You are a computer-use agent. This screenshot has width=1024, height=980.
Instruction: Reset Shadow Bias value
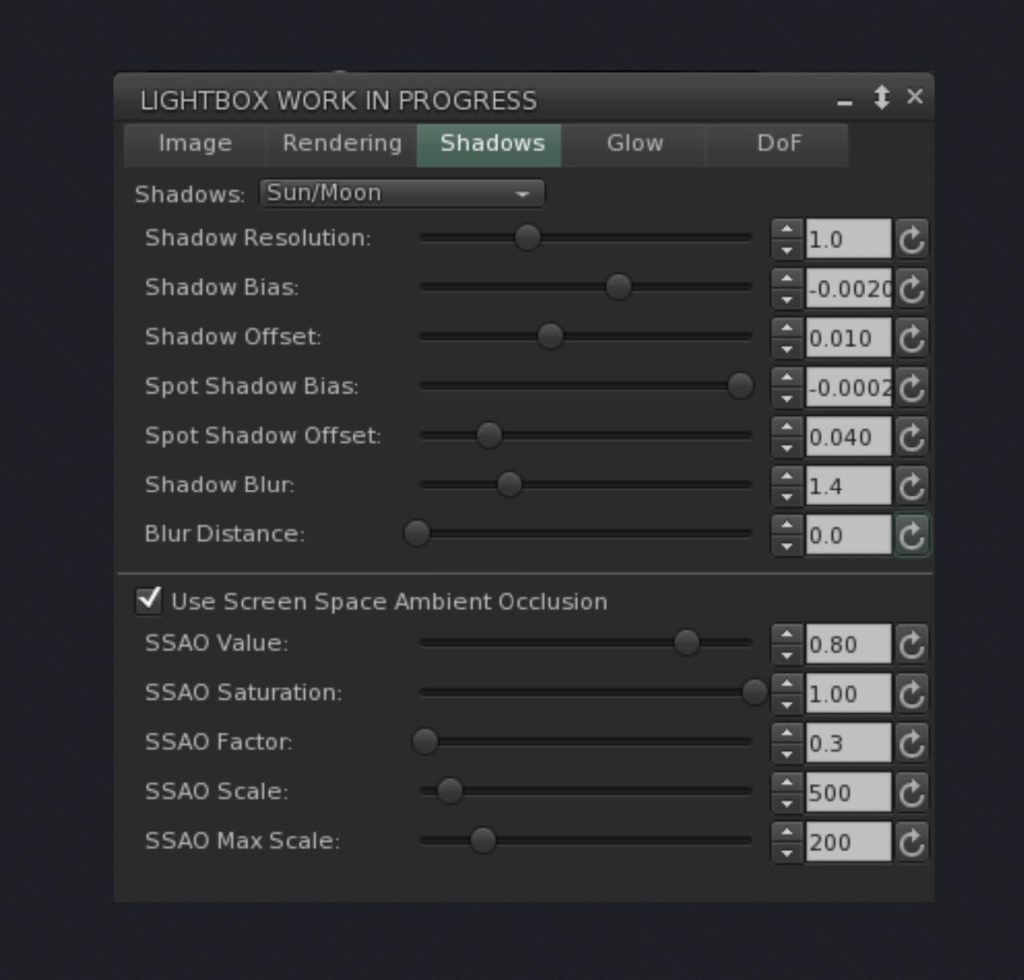point(911,289)
